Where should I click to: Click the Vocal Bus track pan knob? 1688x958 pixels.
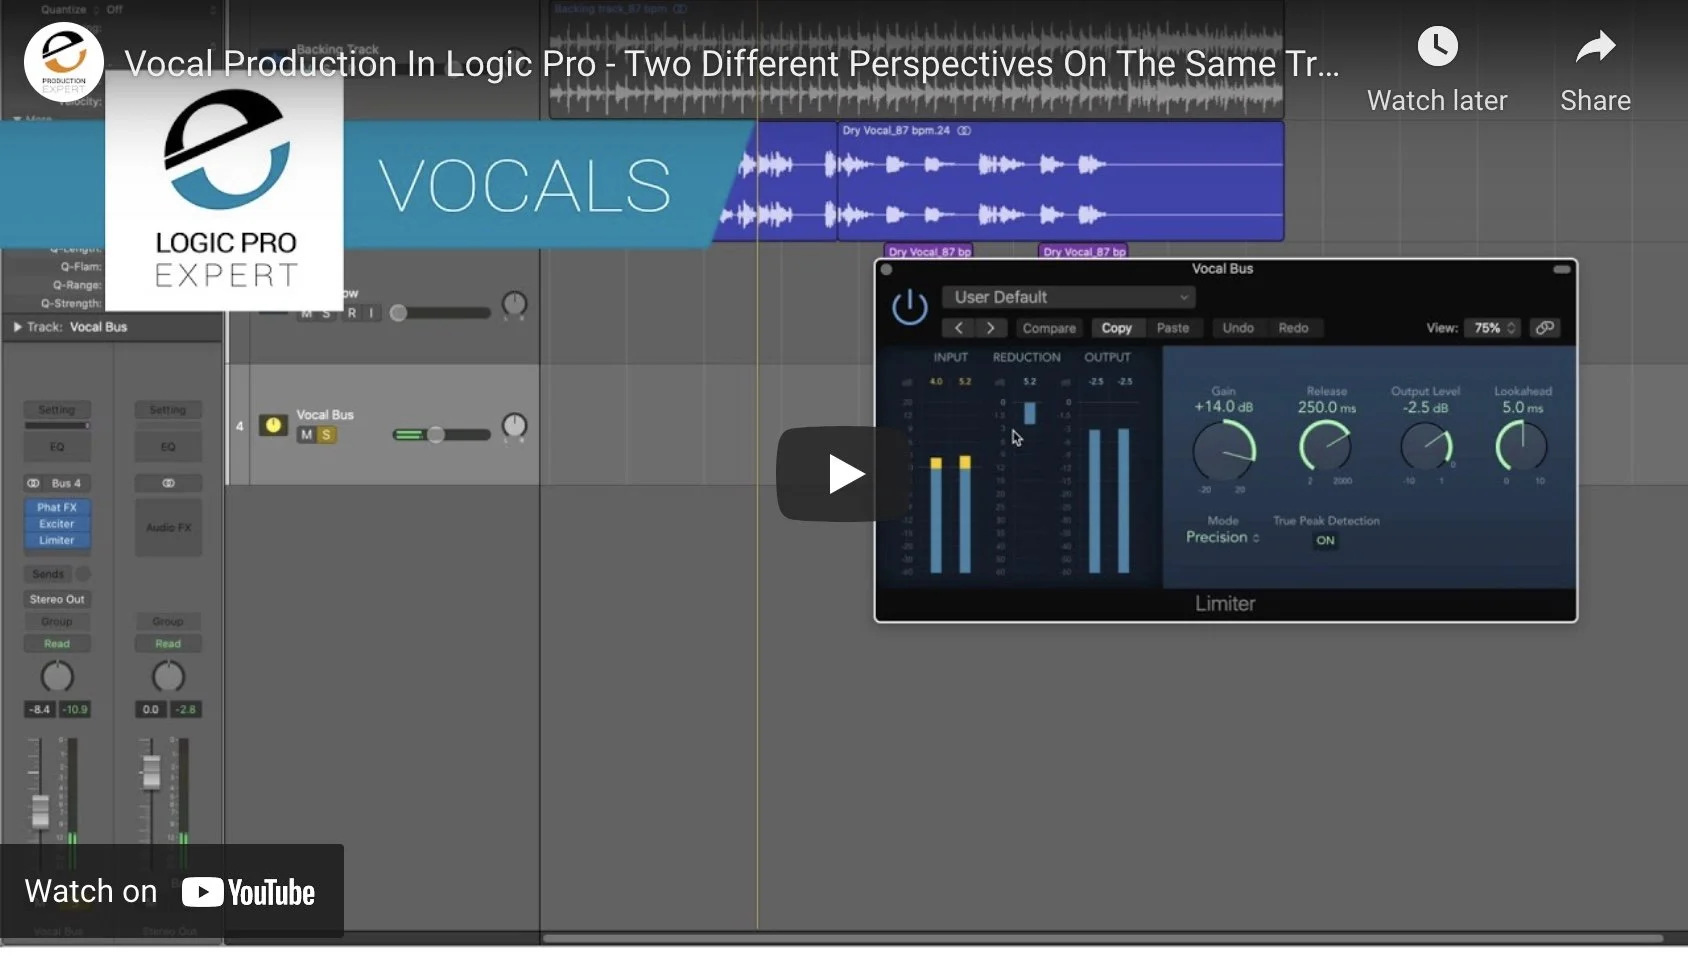(x=514, y=426)
